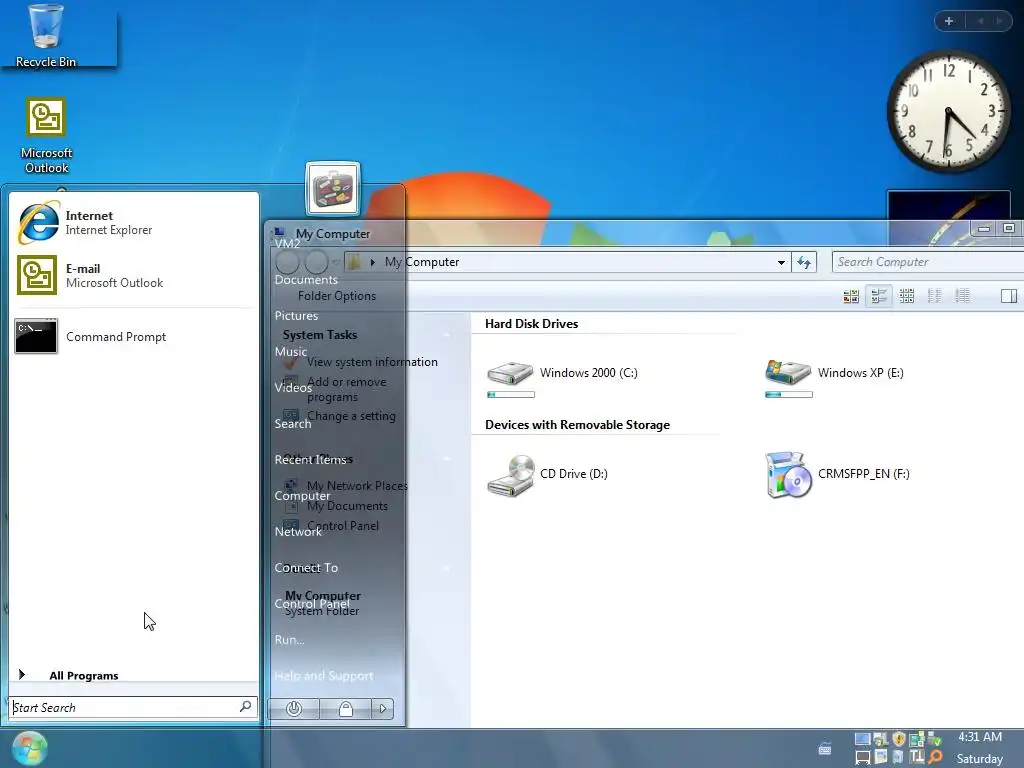Click the Search Computer field
1024x768 pixels.
tap(927, 262)
